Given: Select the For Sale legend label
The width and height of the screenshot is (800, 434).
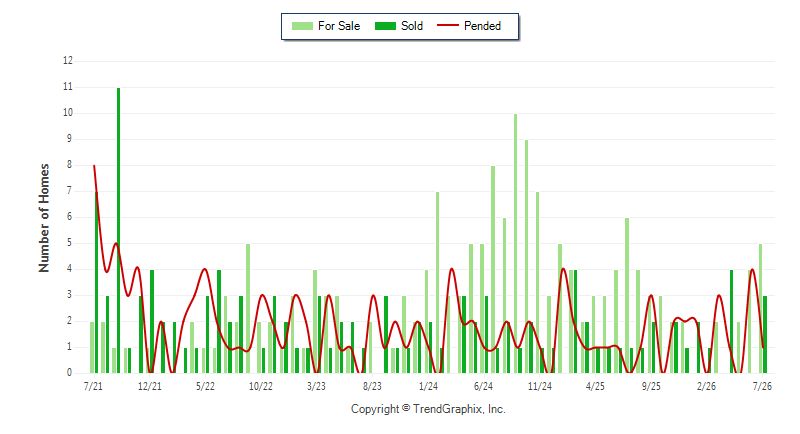Looking at the screenshot, I should (x=339, y=26).
